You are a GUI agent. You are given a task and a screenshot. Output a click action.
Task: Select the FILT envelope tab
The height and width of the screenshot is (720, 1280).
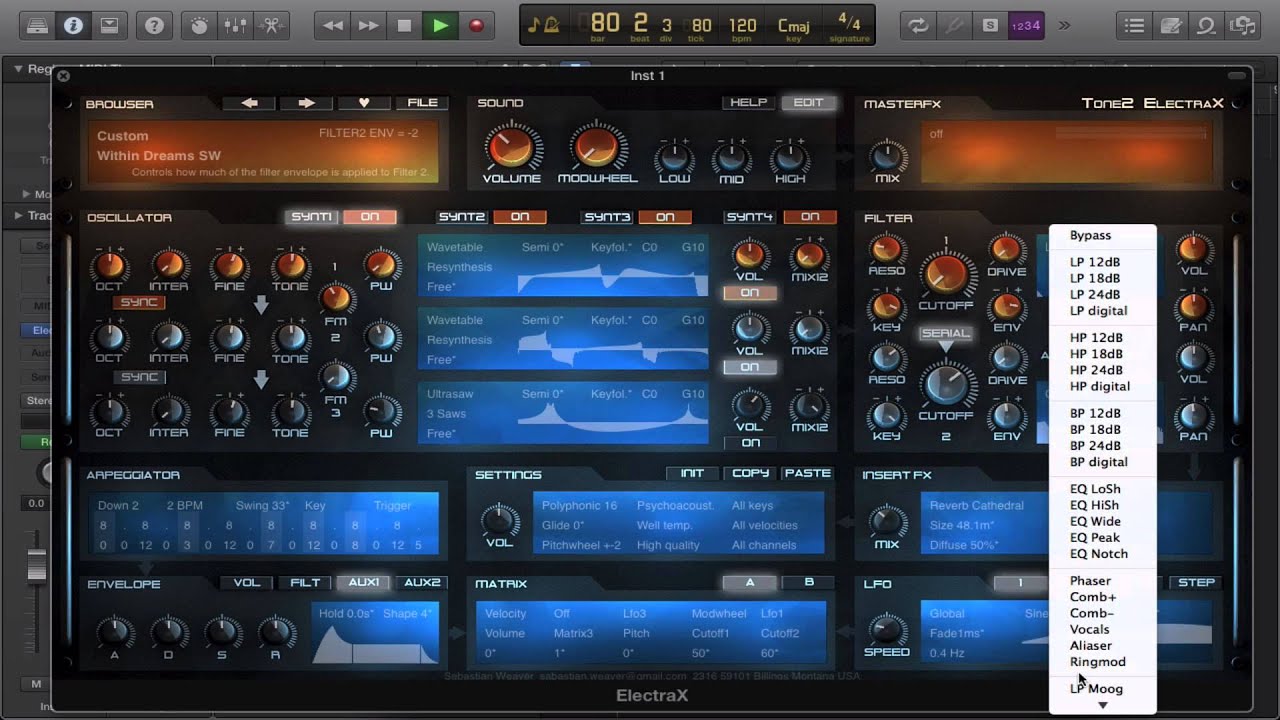tap(305, 583)
